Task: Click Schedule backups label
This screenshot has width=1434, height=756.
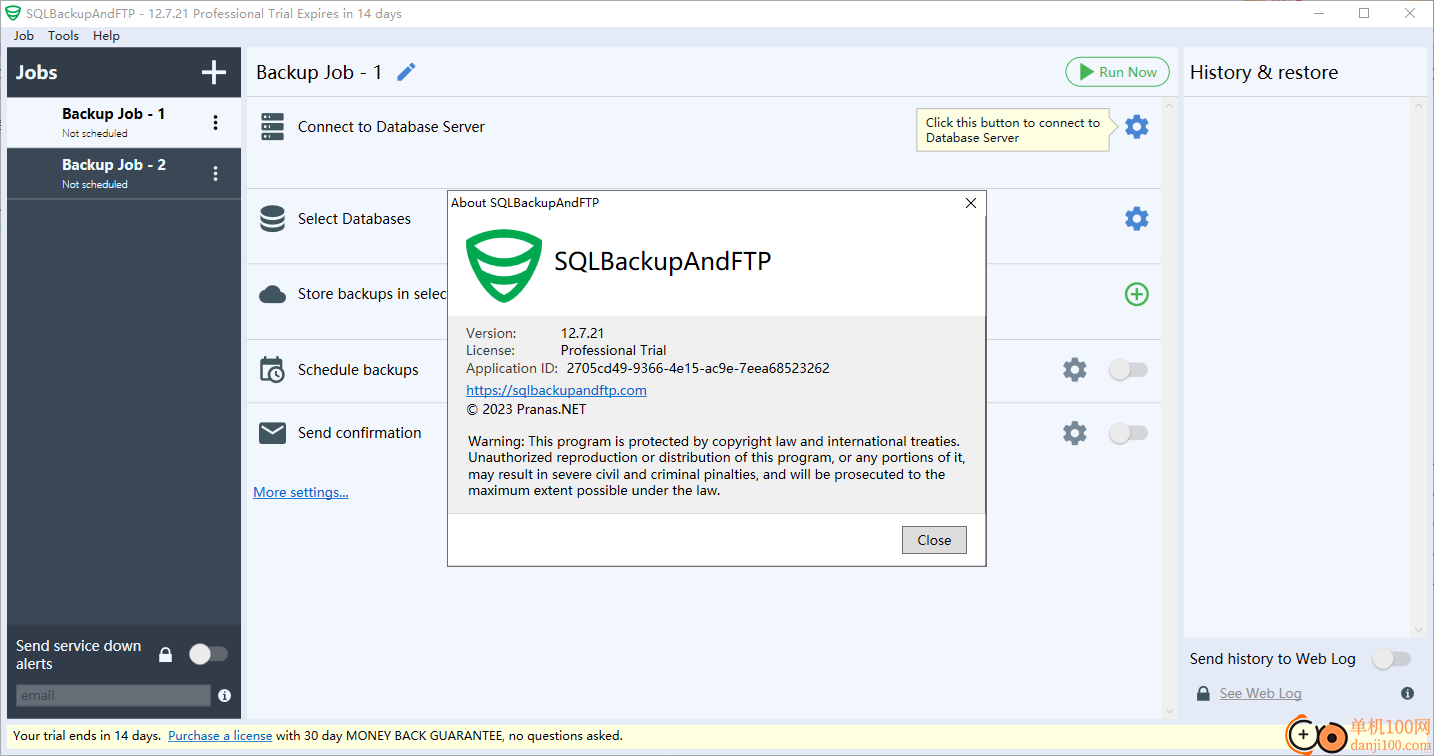Action: coord(358,370)
